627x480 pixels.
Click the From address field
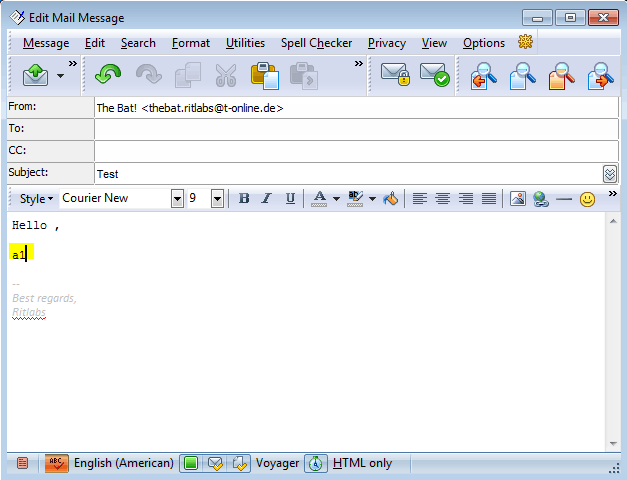(x=356, y=108)
